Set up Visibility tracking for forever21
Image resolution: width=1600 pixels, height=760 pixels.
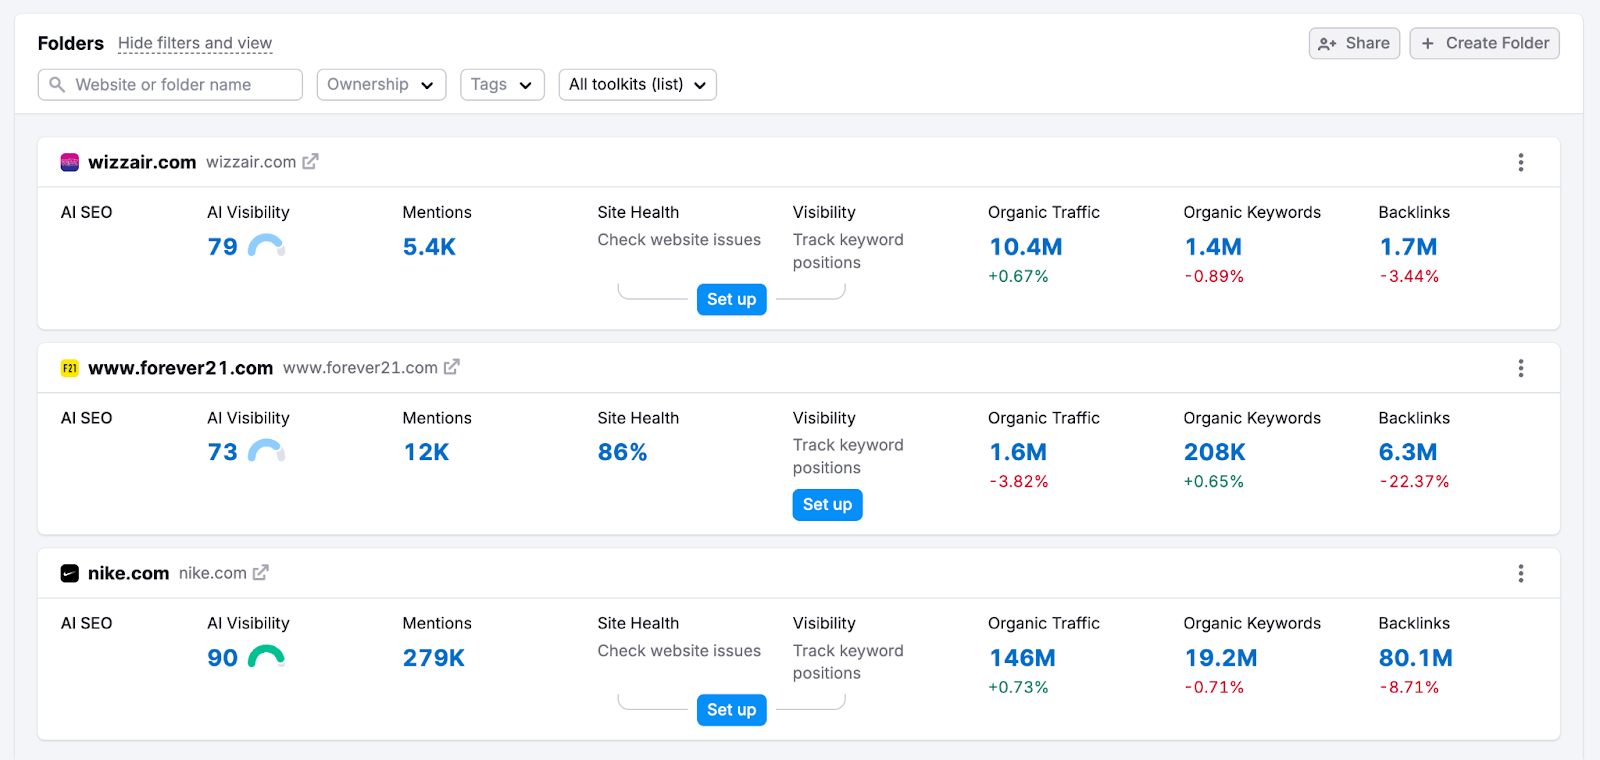(827, 505)
